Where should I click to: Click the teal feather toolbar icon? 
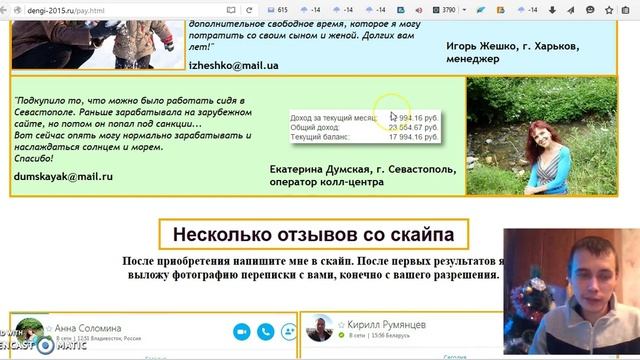click(x=481, y=10)
